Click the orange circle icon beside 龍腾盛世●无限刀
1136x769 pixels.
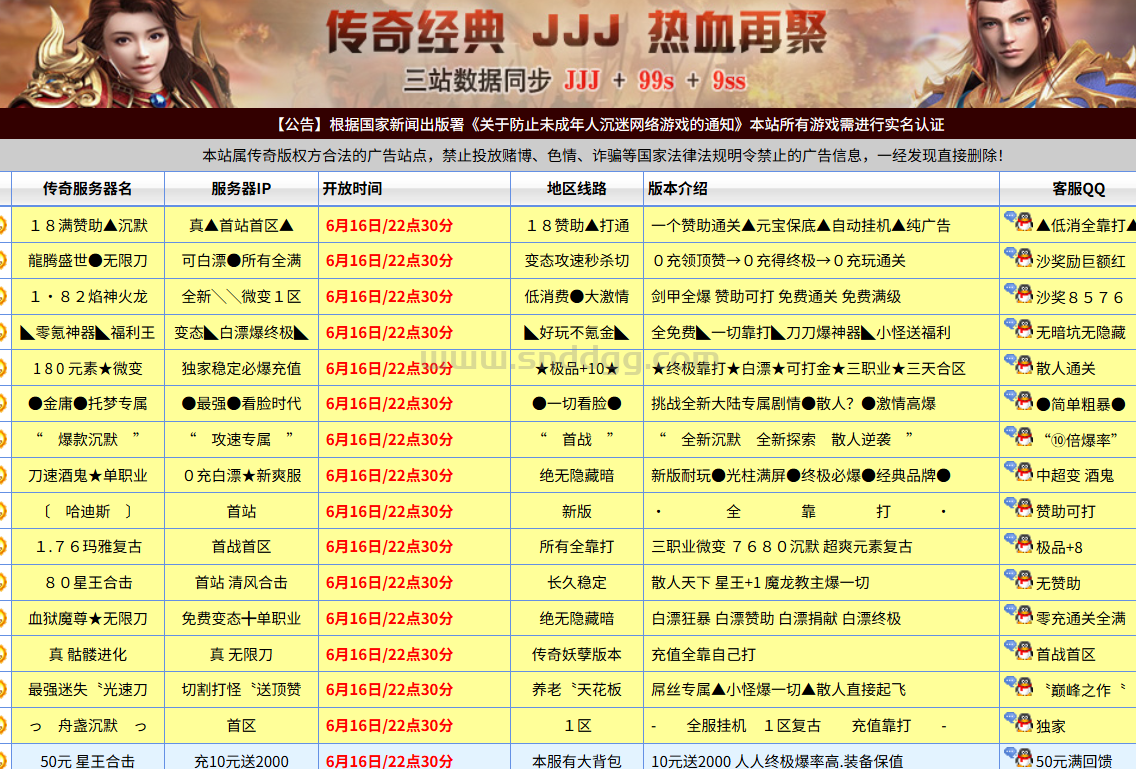3,261
